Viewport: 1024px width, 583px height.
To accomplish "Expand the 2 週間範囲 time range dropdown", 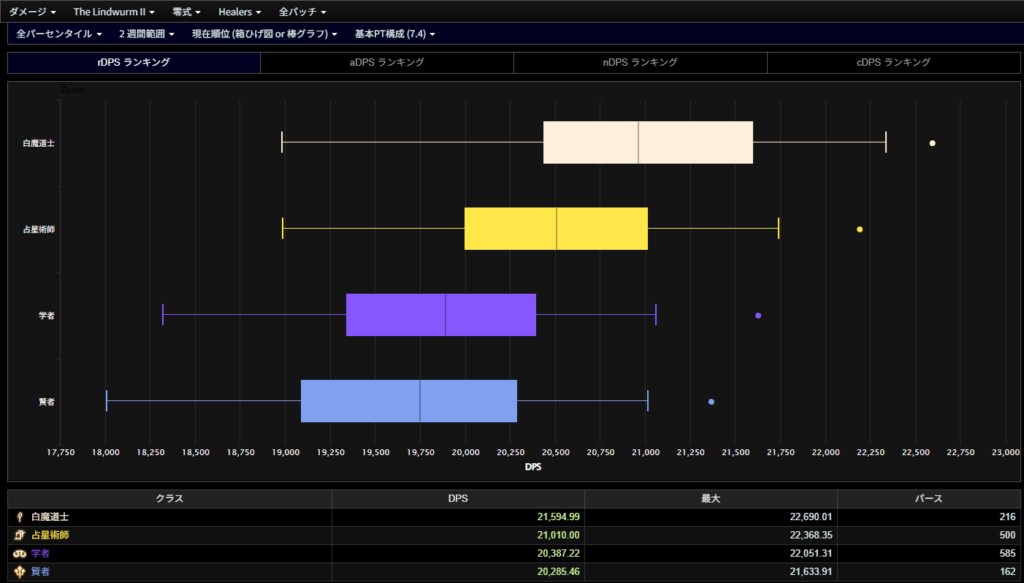I will 146,34.
